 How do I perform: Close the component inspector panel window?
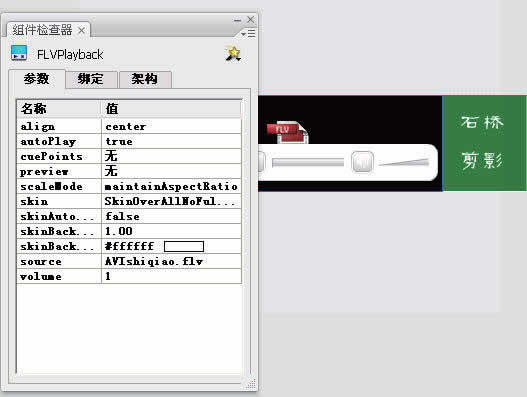251,20
